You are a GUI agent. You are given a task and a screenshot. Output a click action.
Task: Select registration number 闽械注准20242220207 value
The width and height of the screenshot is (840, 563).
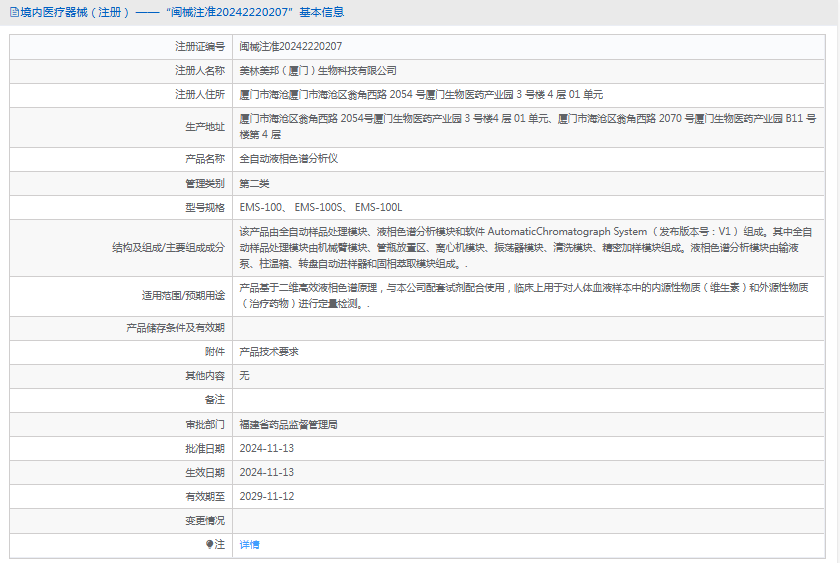tap(290, 47)
